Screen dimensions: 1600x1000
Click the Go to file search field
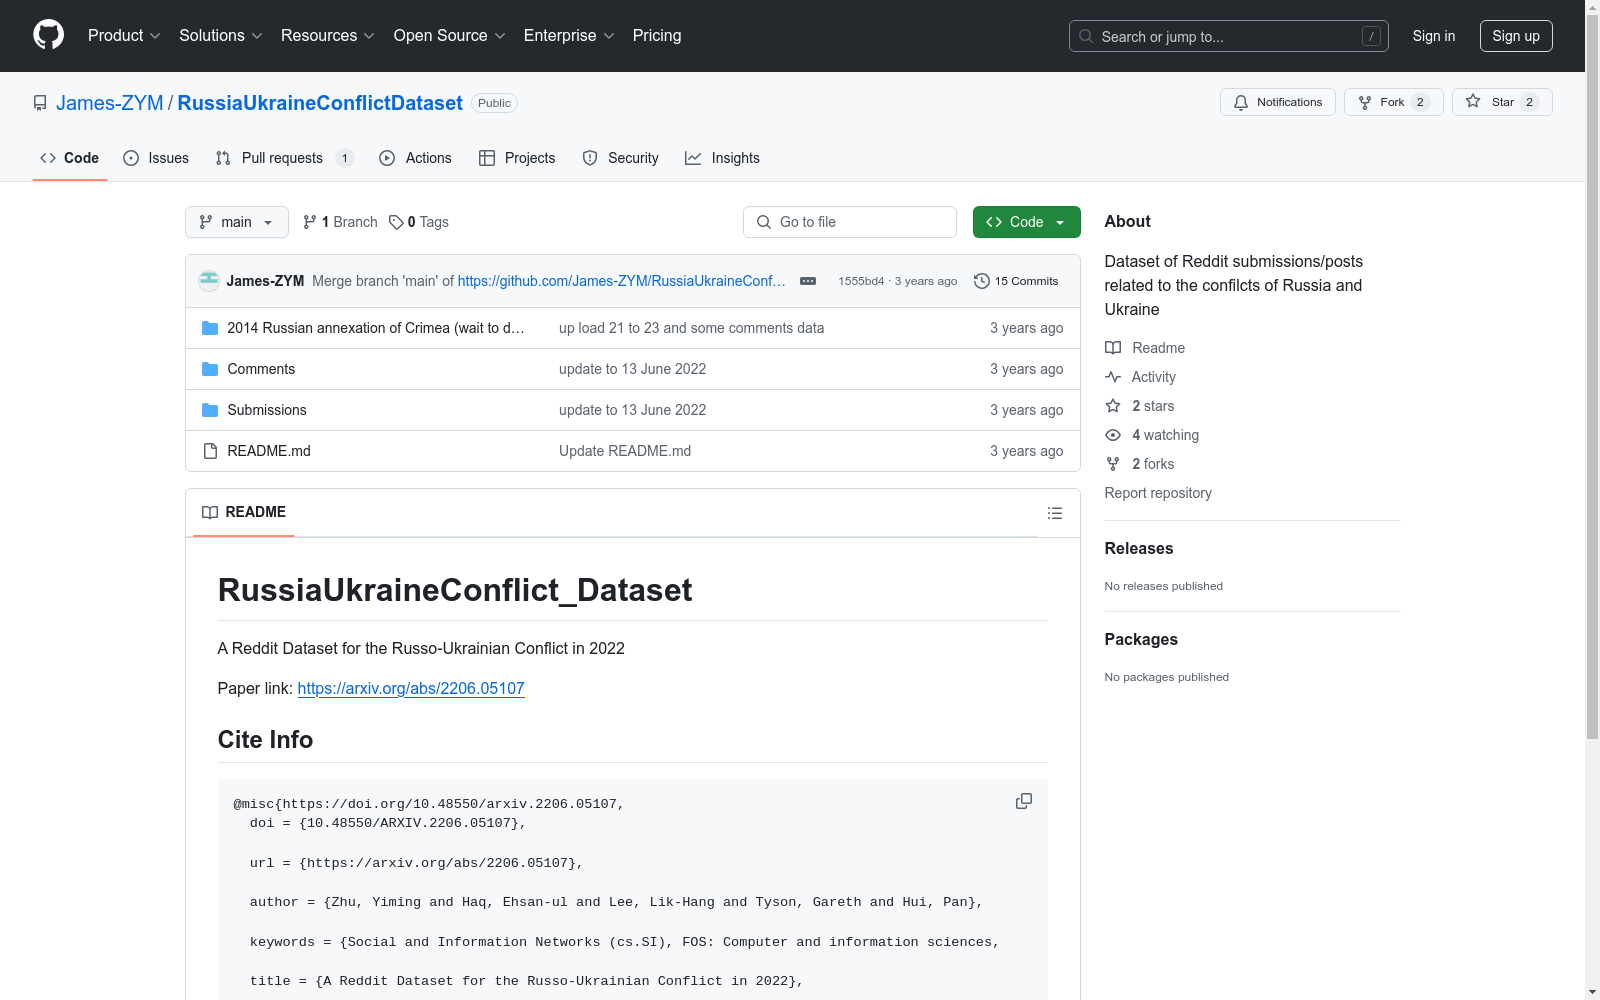pyautogui.click(x=850, y=222)
